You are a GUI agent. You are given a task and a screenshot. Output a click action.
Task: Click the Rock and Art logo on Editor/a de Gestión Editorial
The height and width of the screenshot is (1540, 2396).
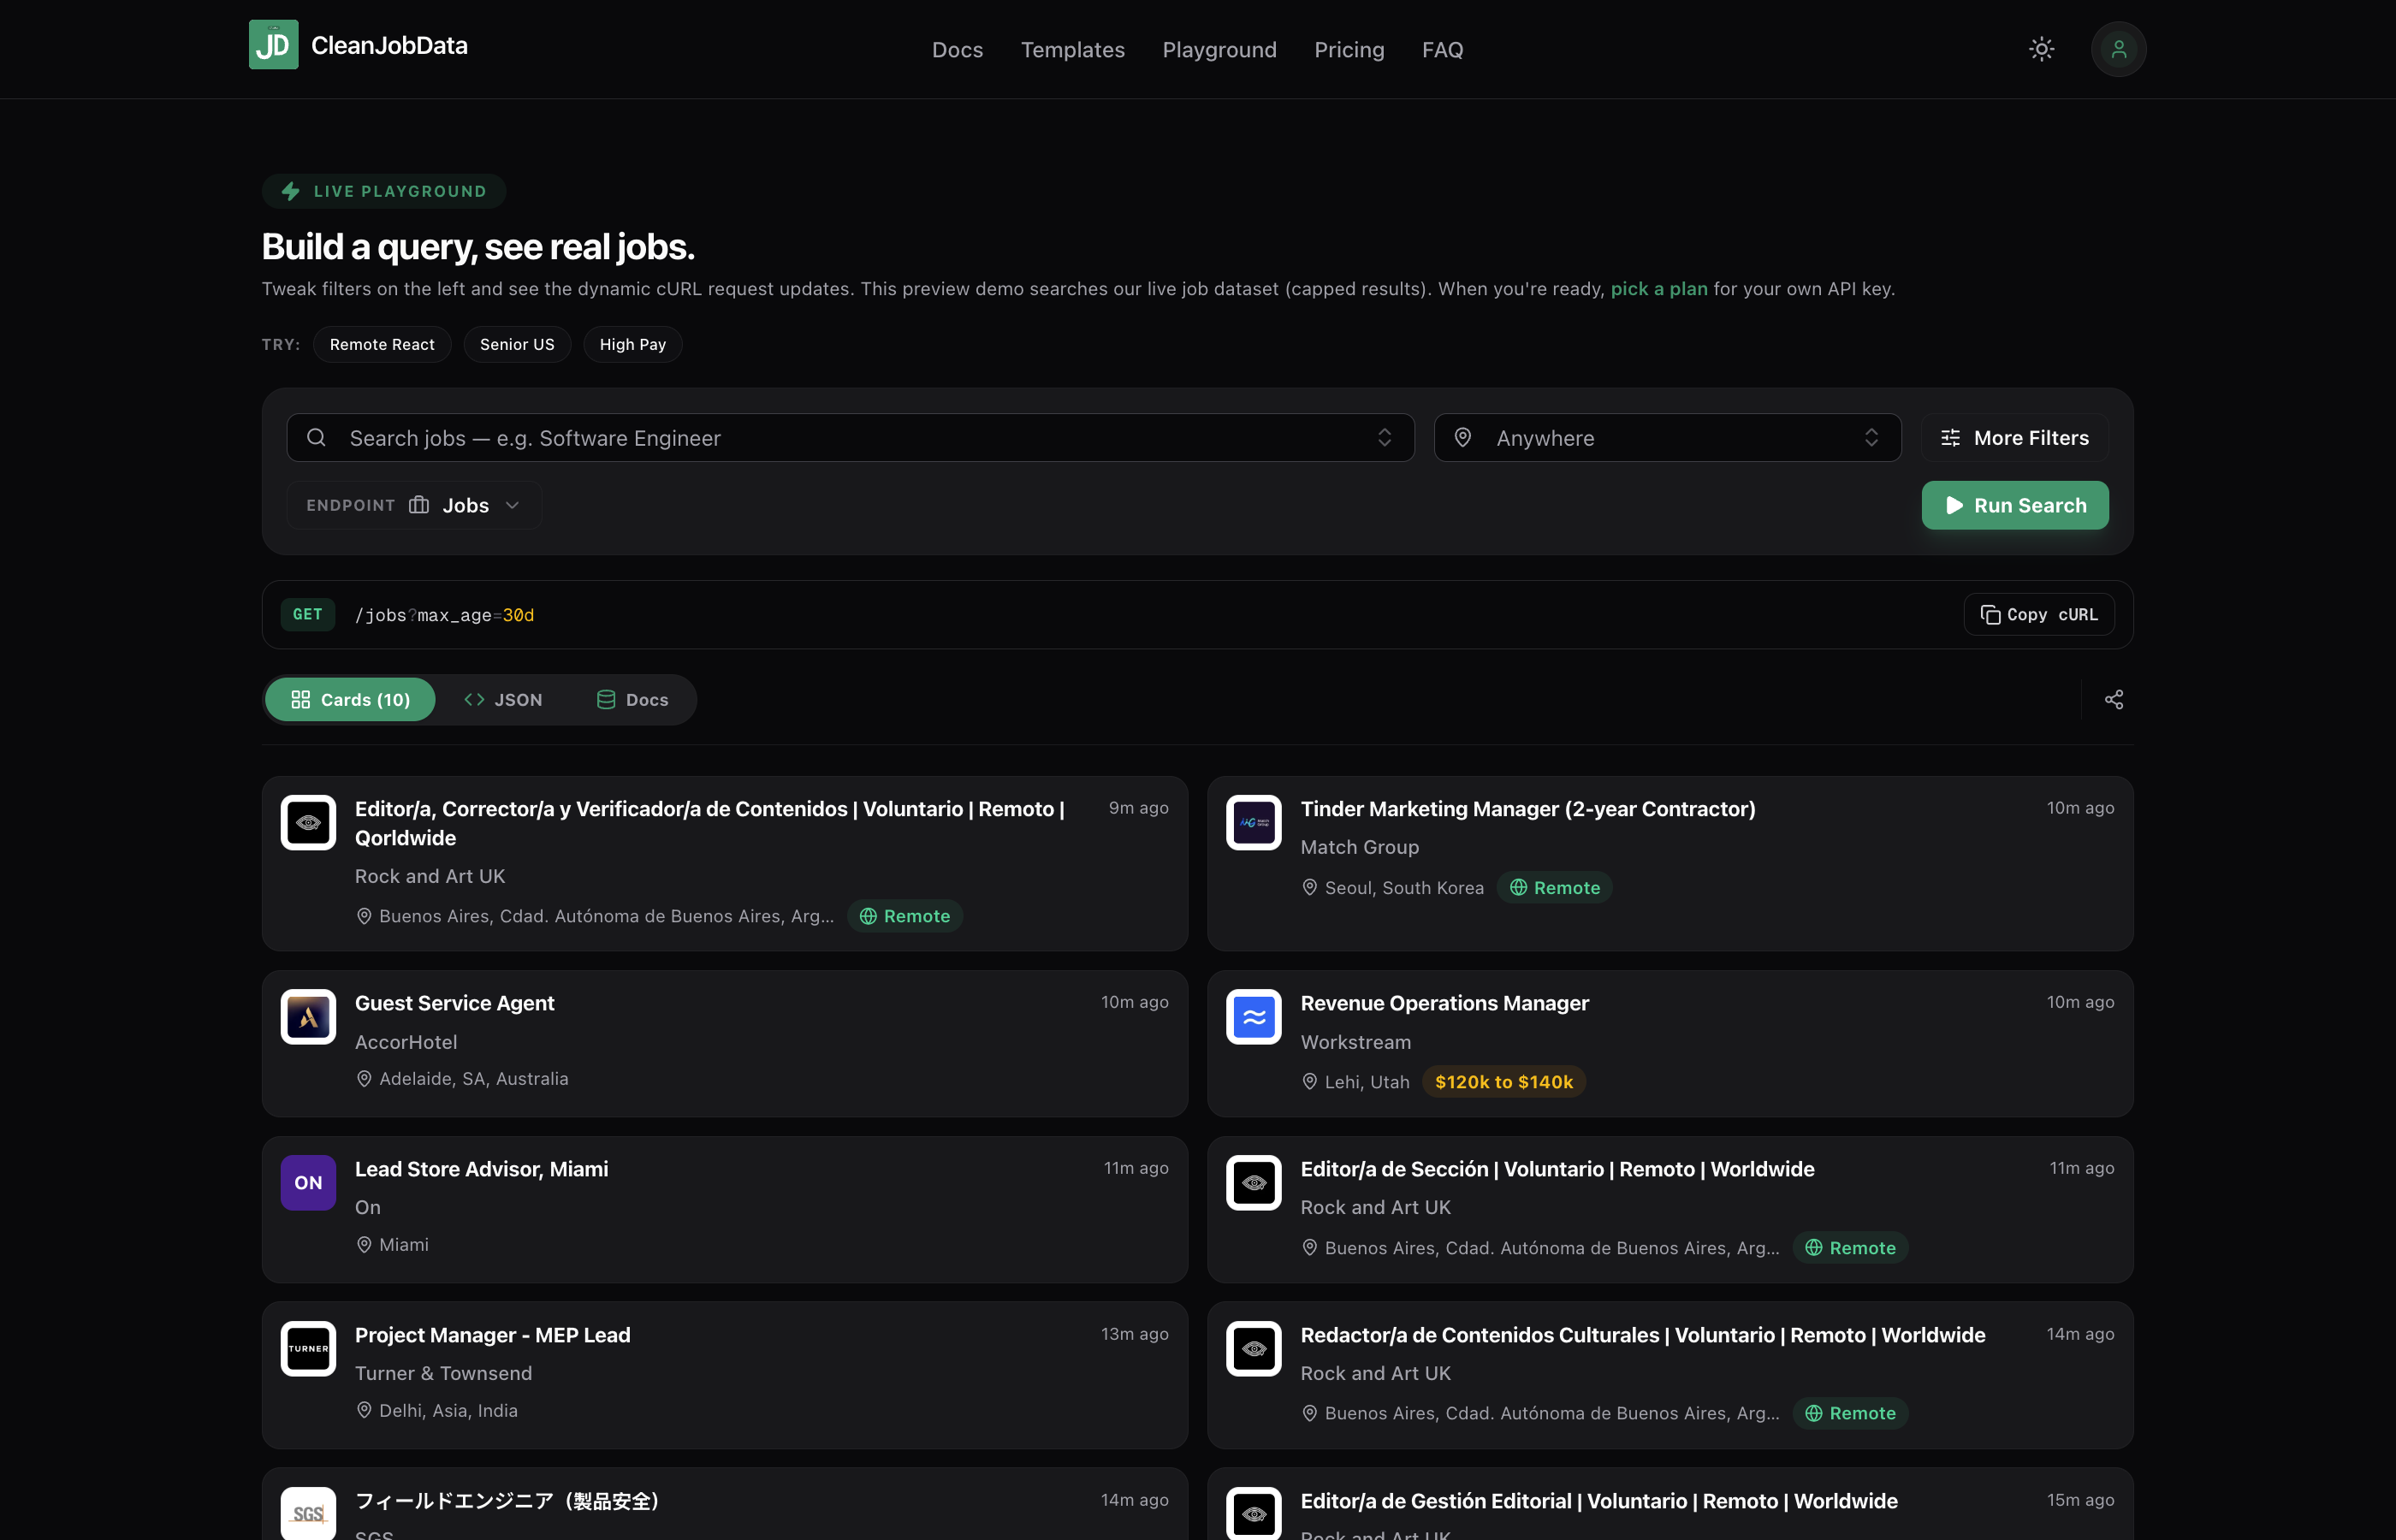1253,1513
